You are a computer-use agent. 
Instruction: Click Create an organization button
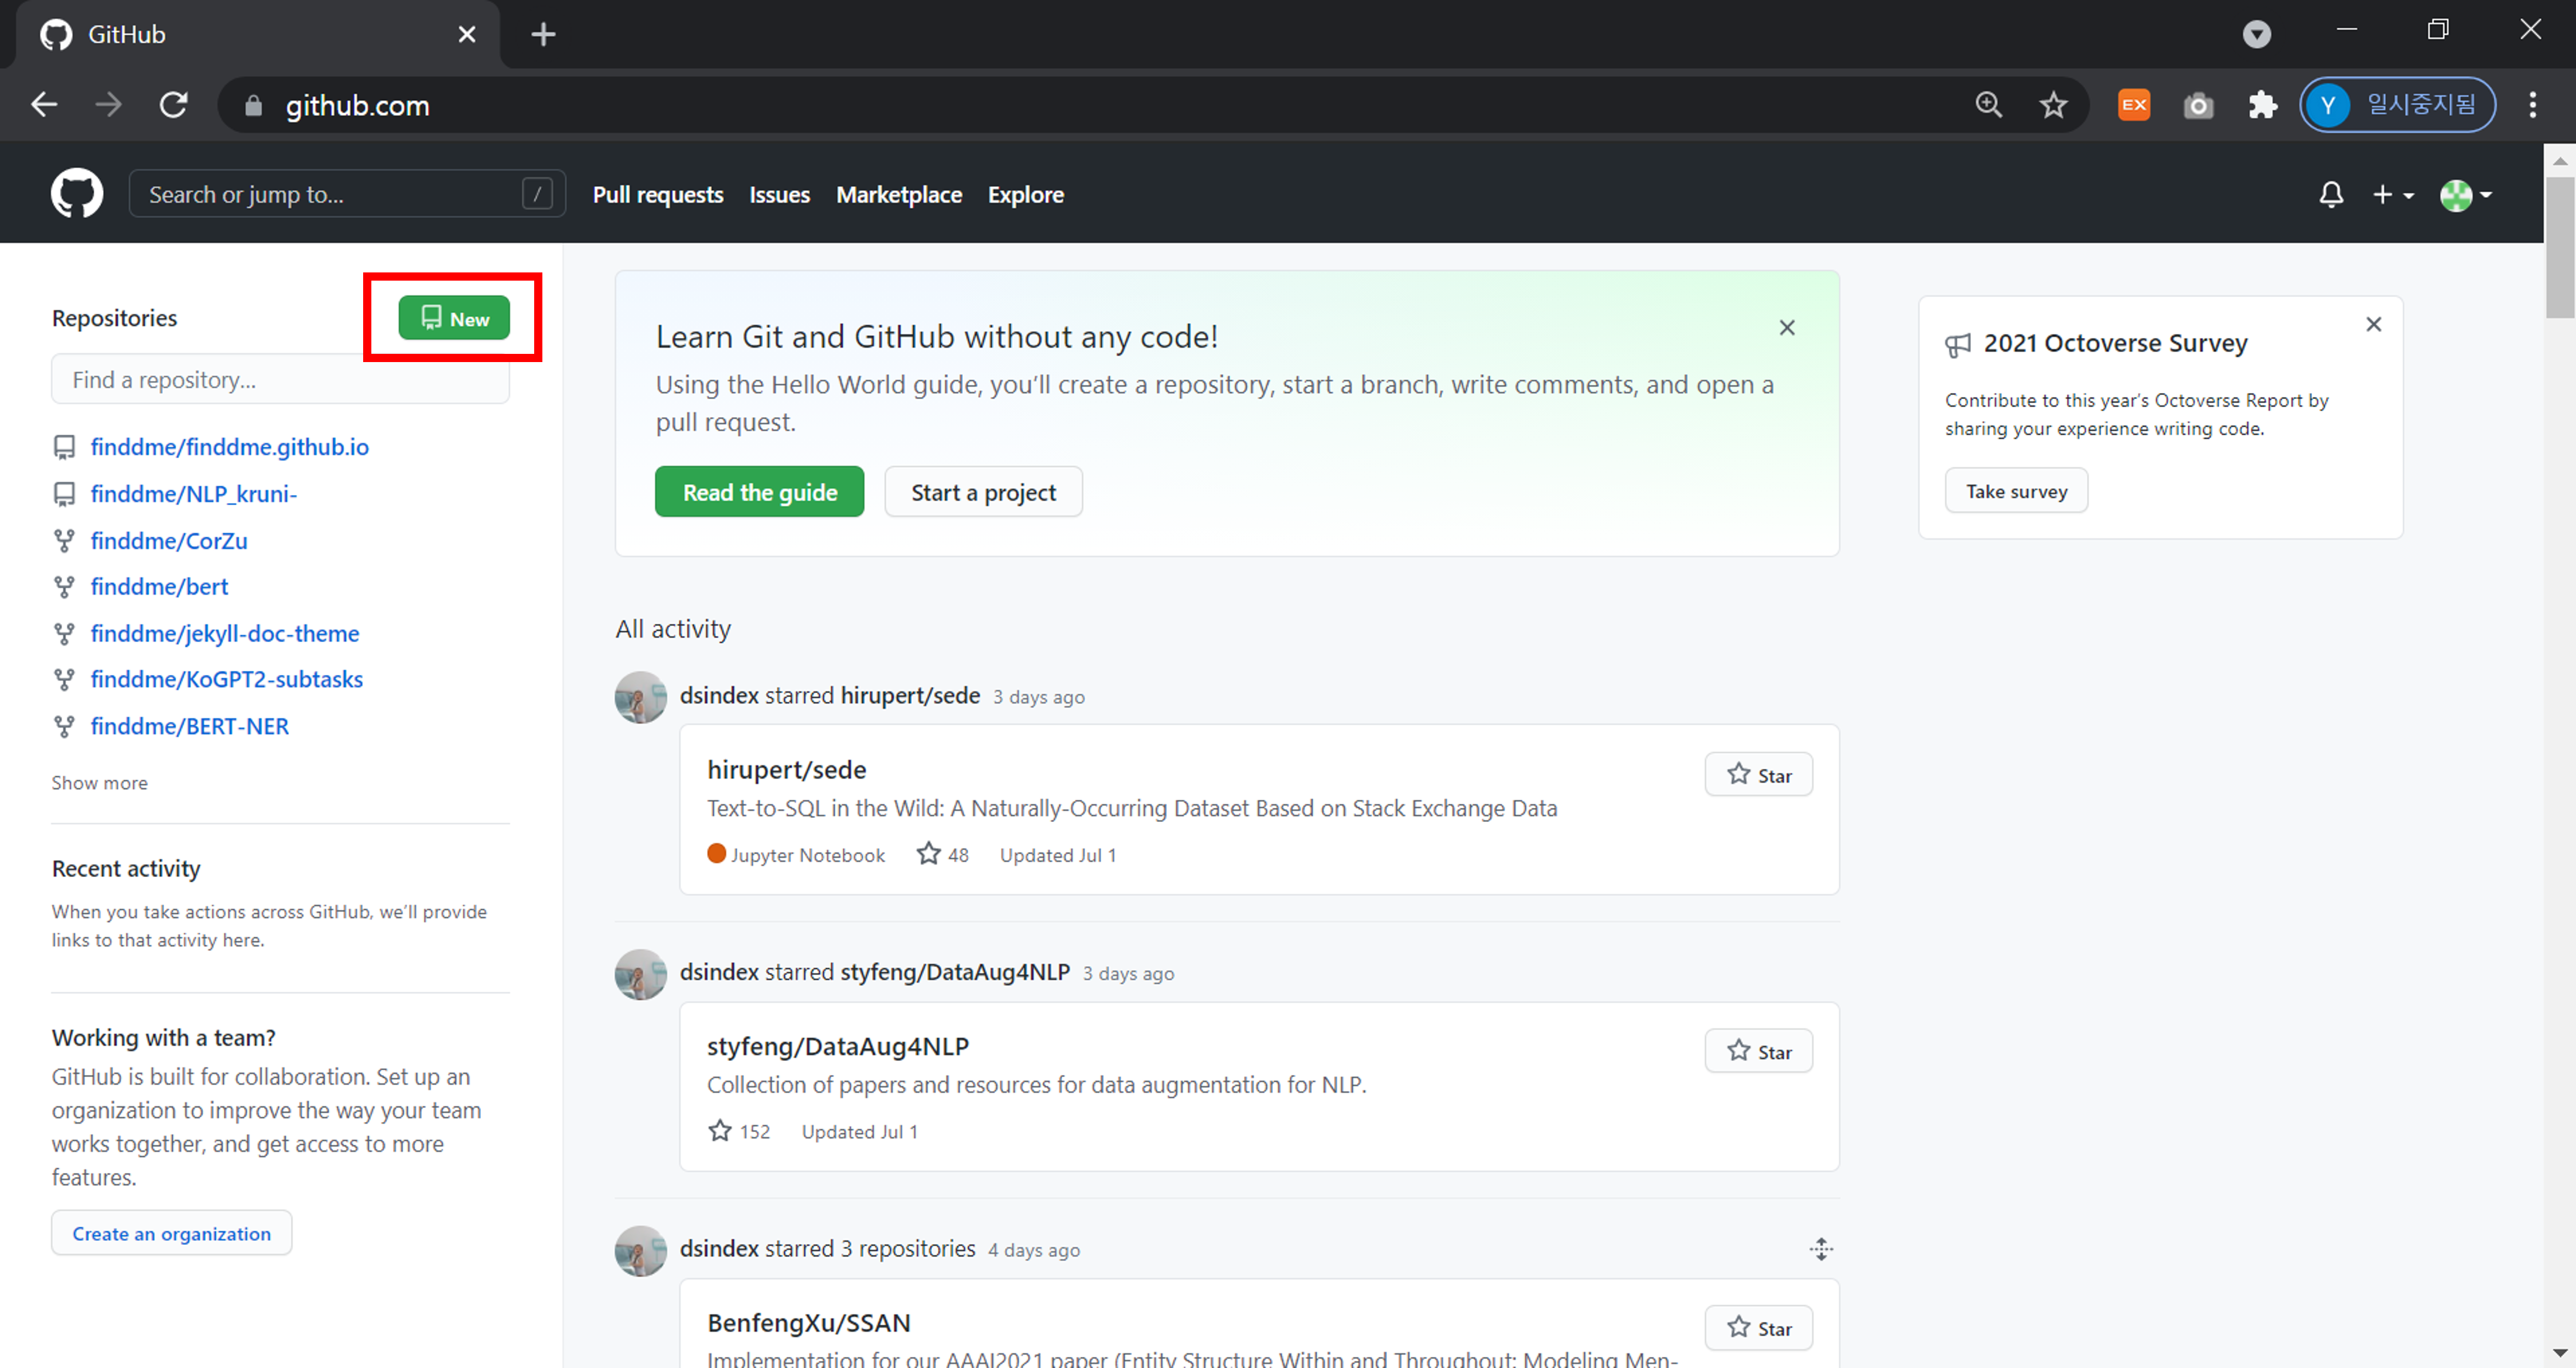[x=172, y=1233]
